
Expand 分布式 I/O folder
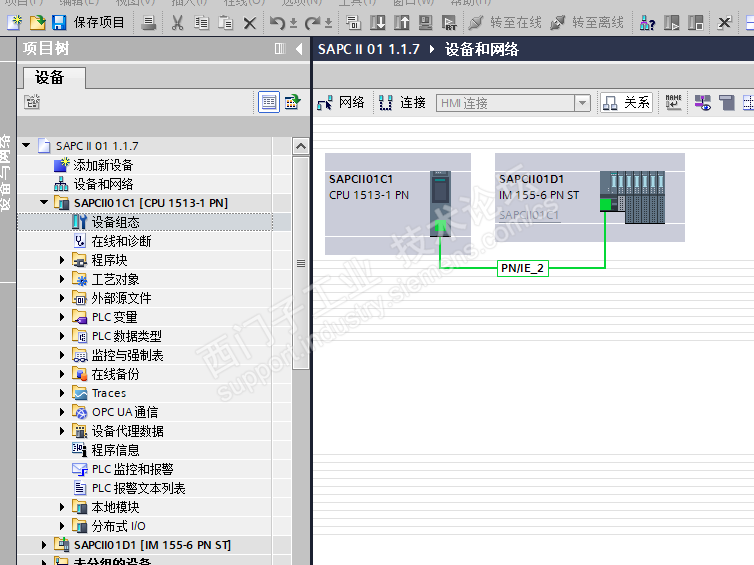pos(62,526)
